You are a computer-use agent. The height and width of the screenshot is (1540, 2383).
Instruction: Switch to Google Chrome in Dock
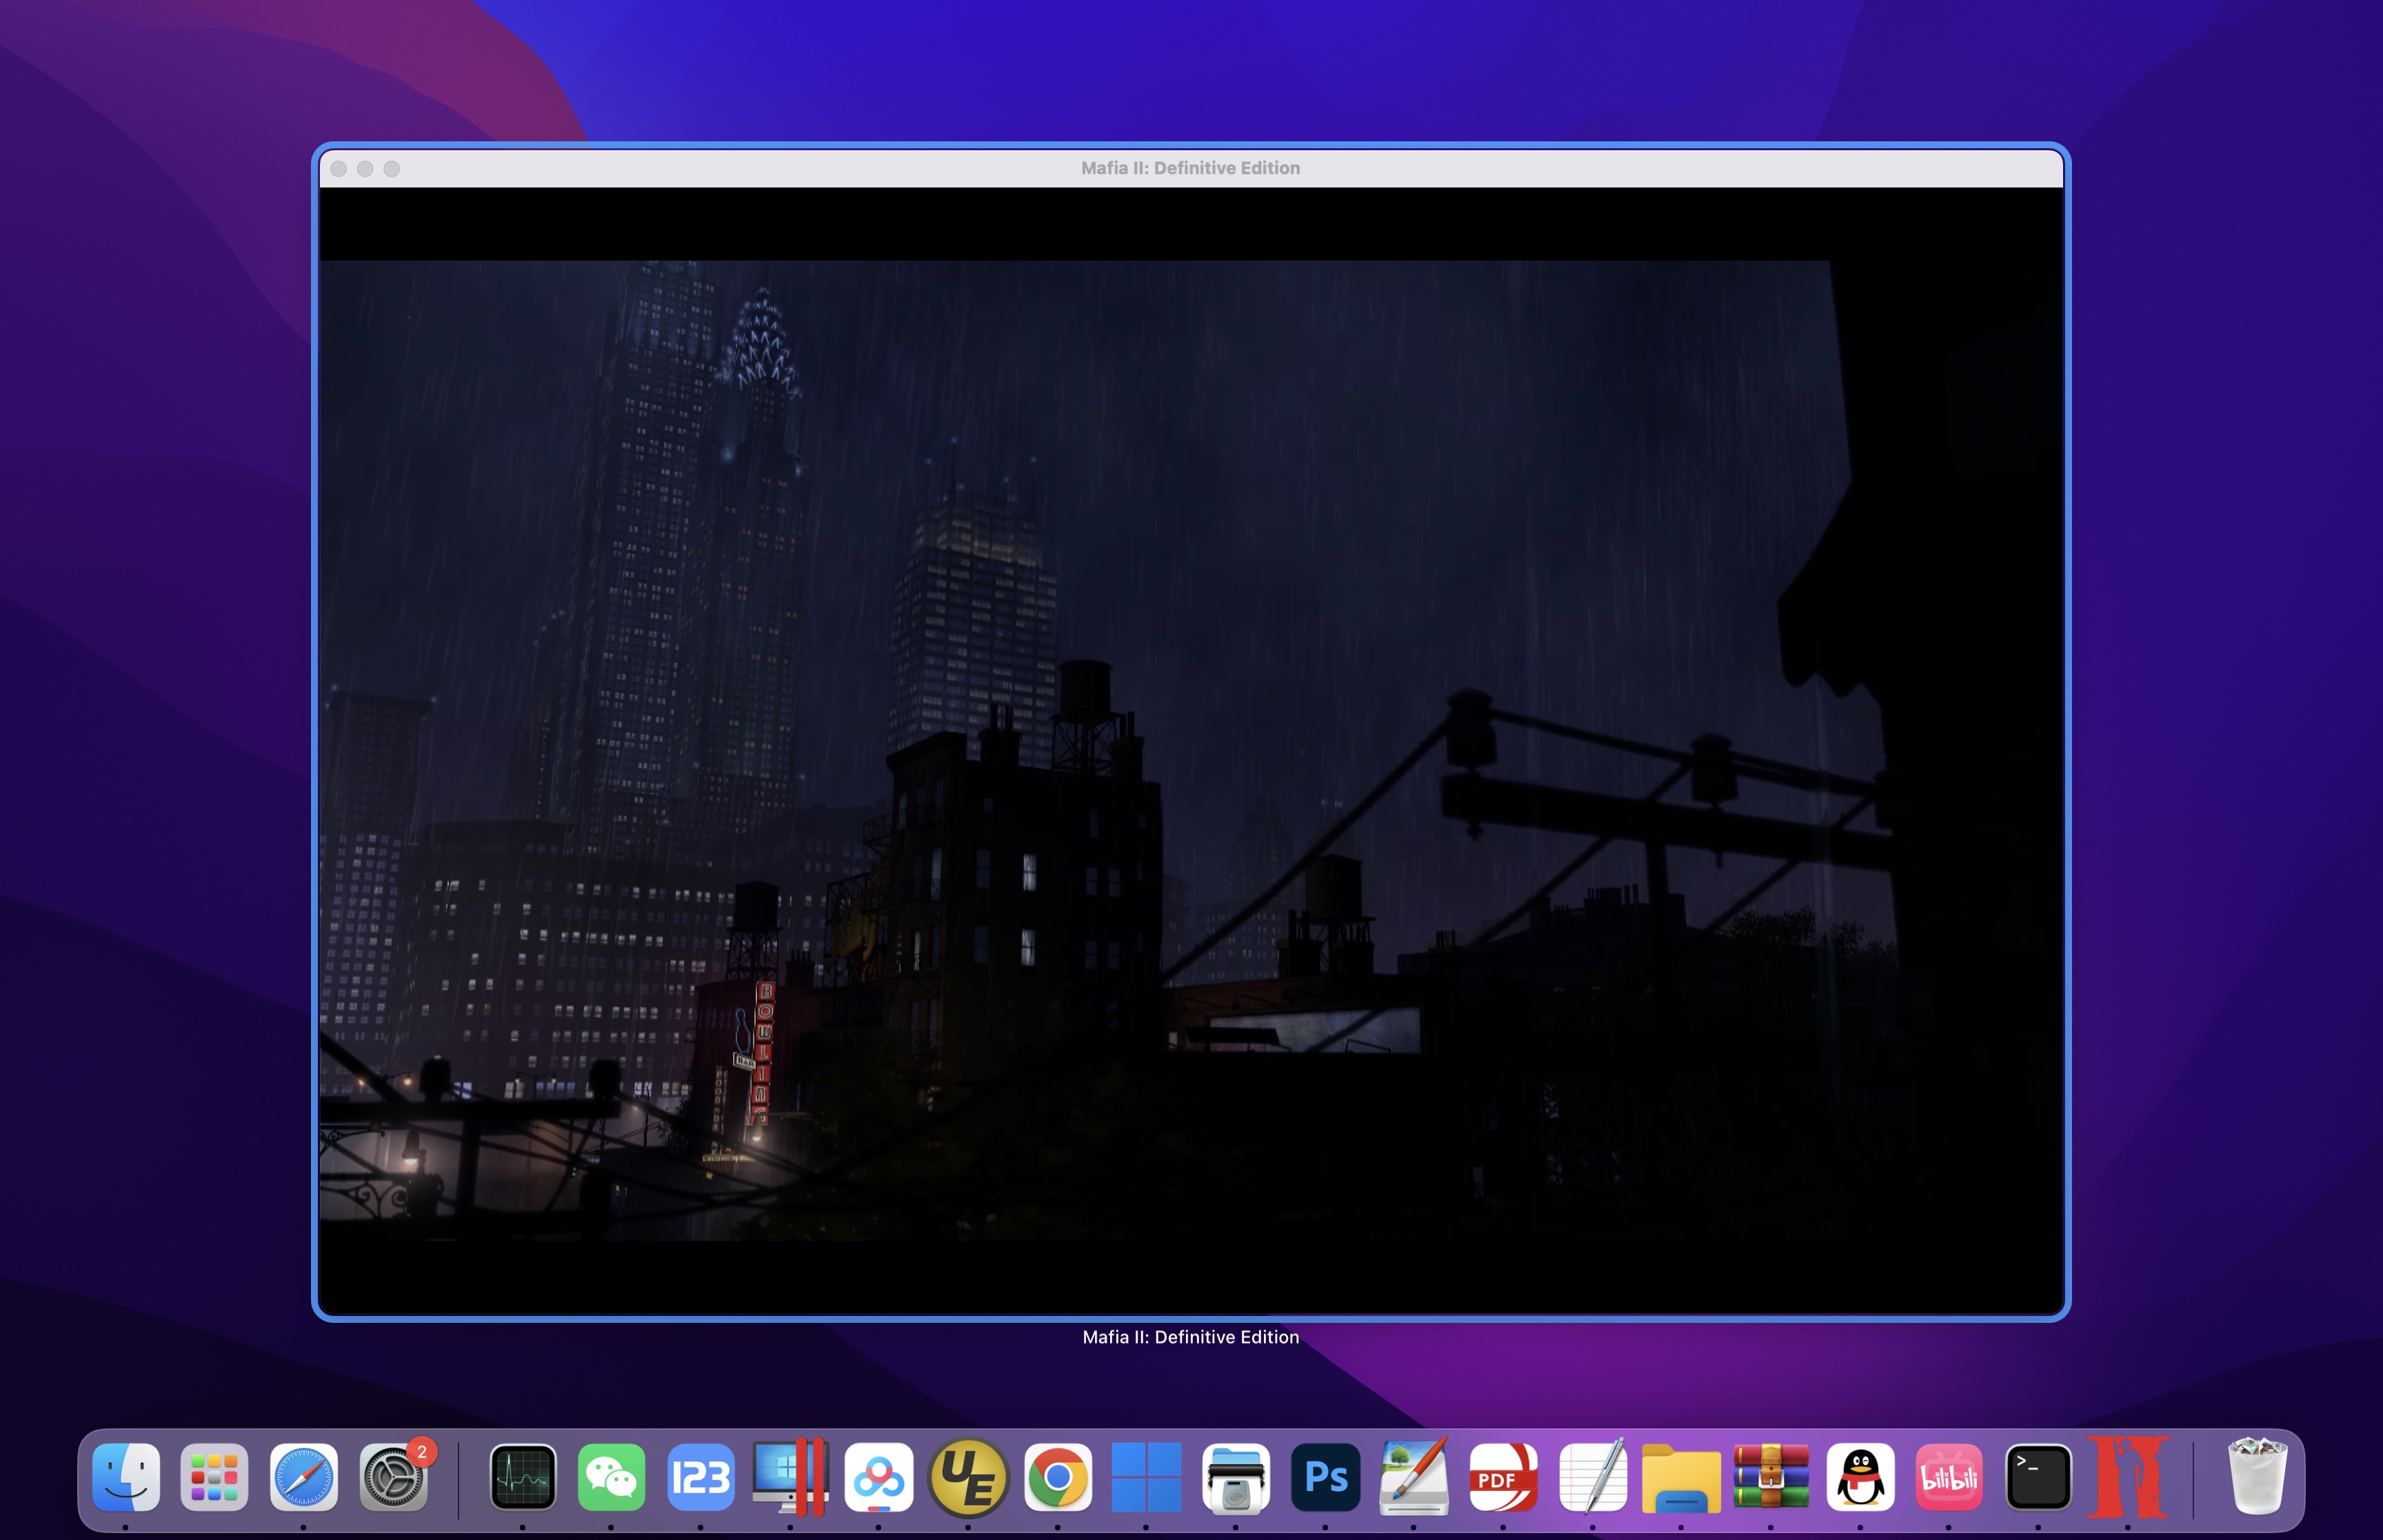pyautogui.click(x=1057, y=1477)
